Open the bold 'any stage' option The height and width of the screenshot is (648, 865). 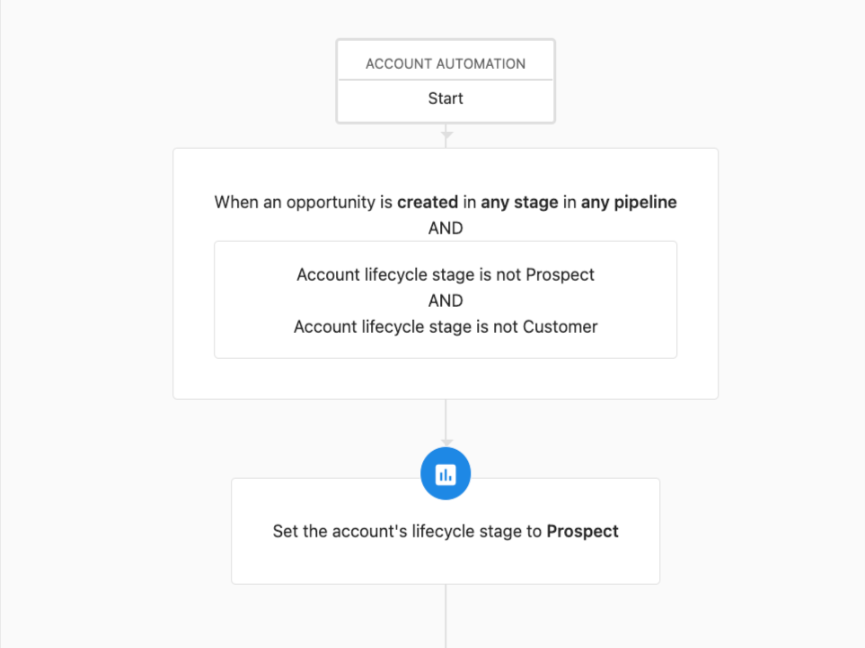(x=519, y=202)
